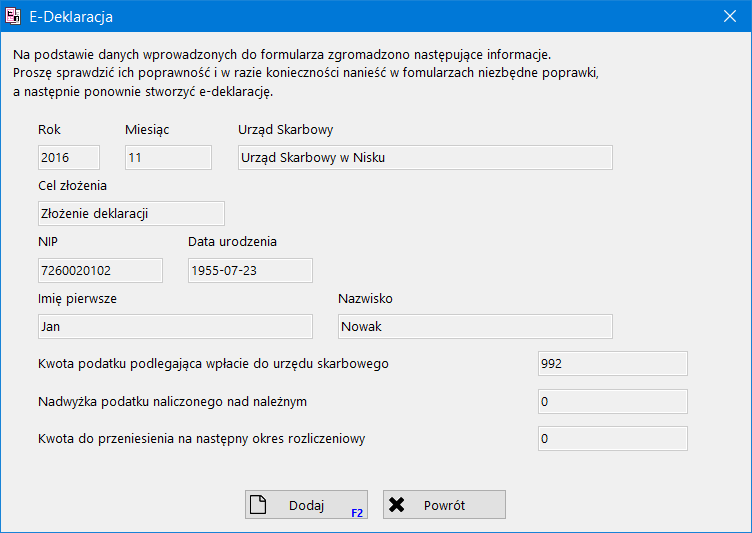Click the tax amount field showing 992
The image size is (752, 533).
click(x=612, y=364)
